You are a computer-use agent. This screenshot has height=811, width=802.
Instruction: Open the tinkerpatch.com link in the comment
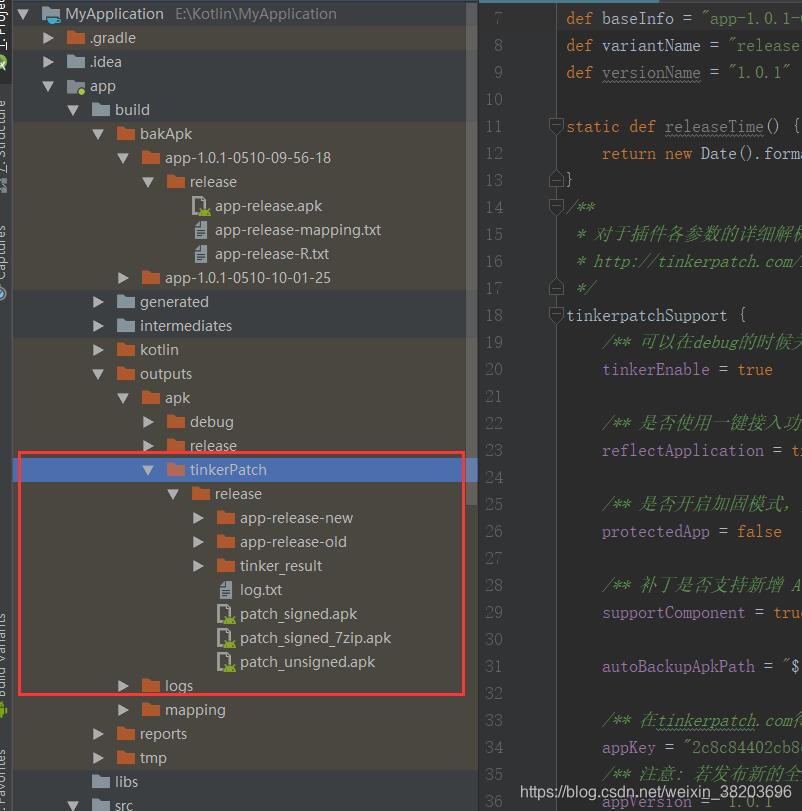(x=697, y=262)
